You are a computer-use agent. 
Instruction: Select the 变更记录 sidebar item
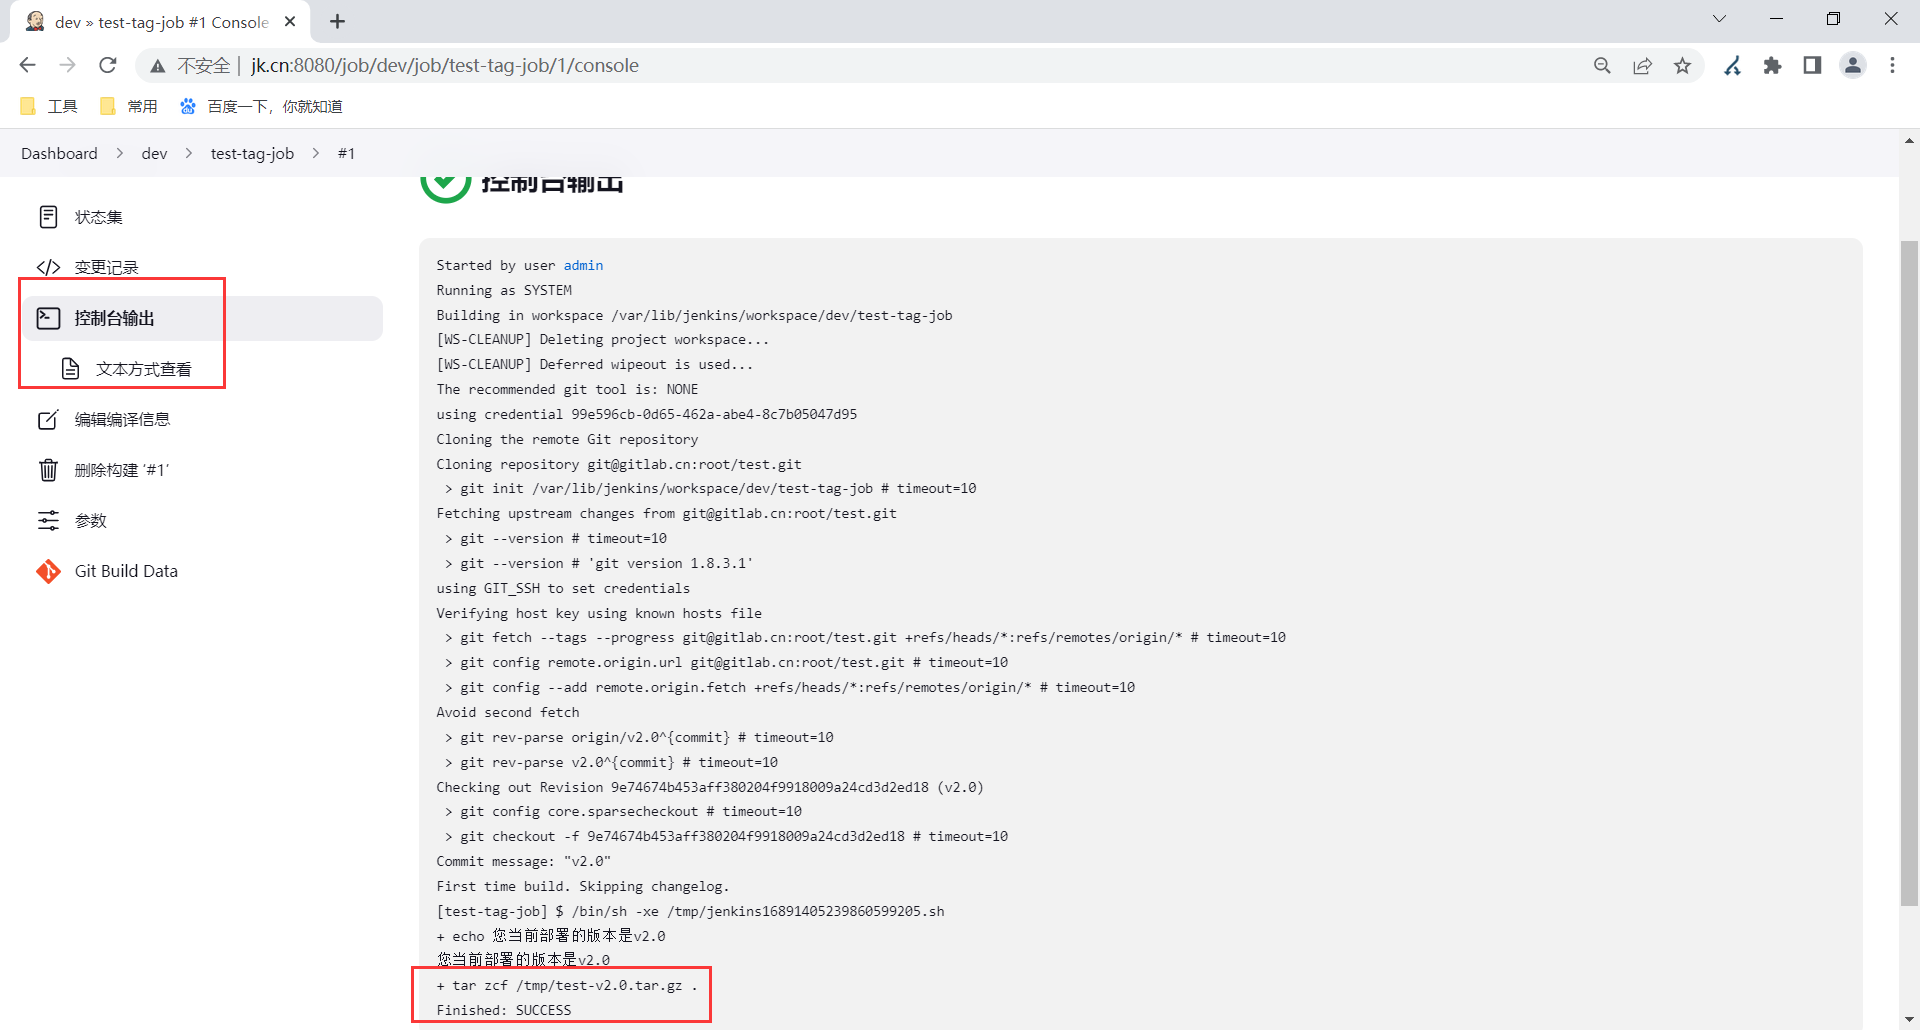201,267
